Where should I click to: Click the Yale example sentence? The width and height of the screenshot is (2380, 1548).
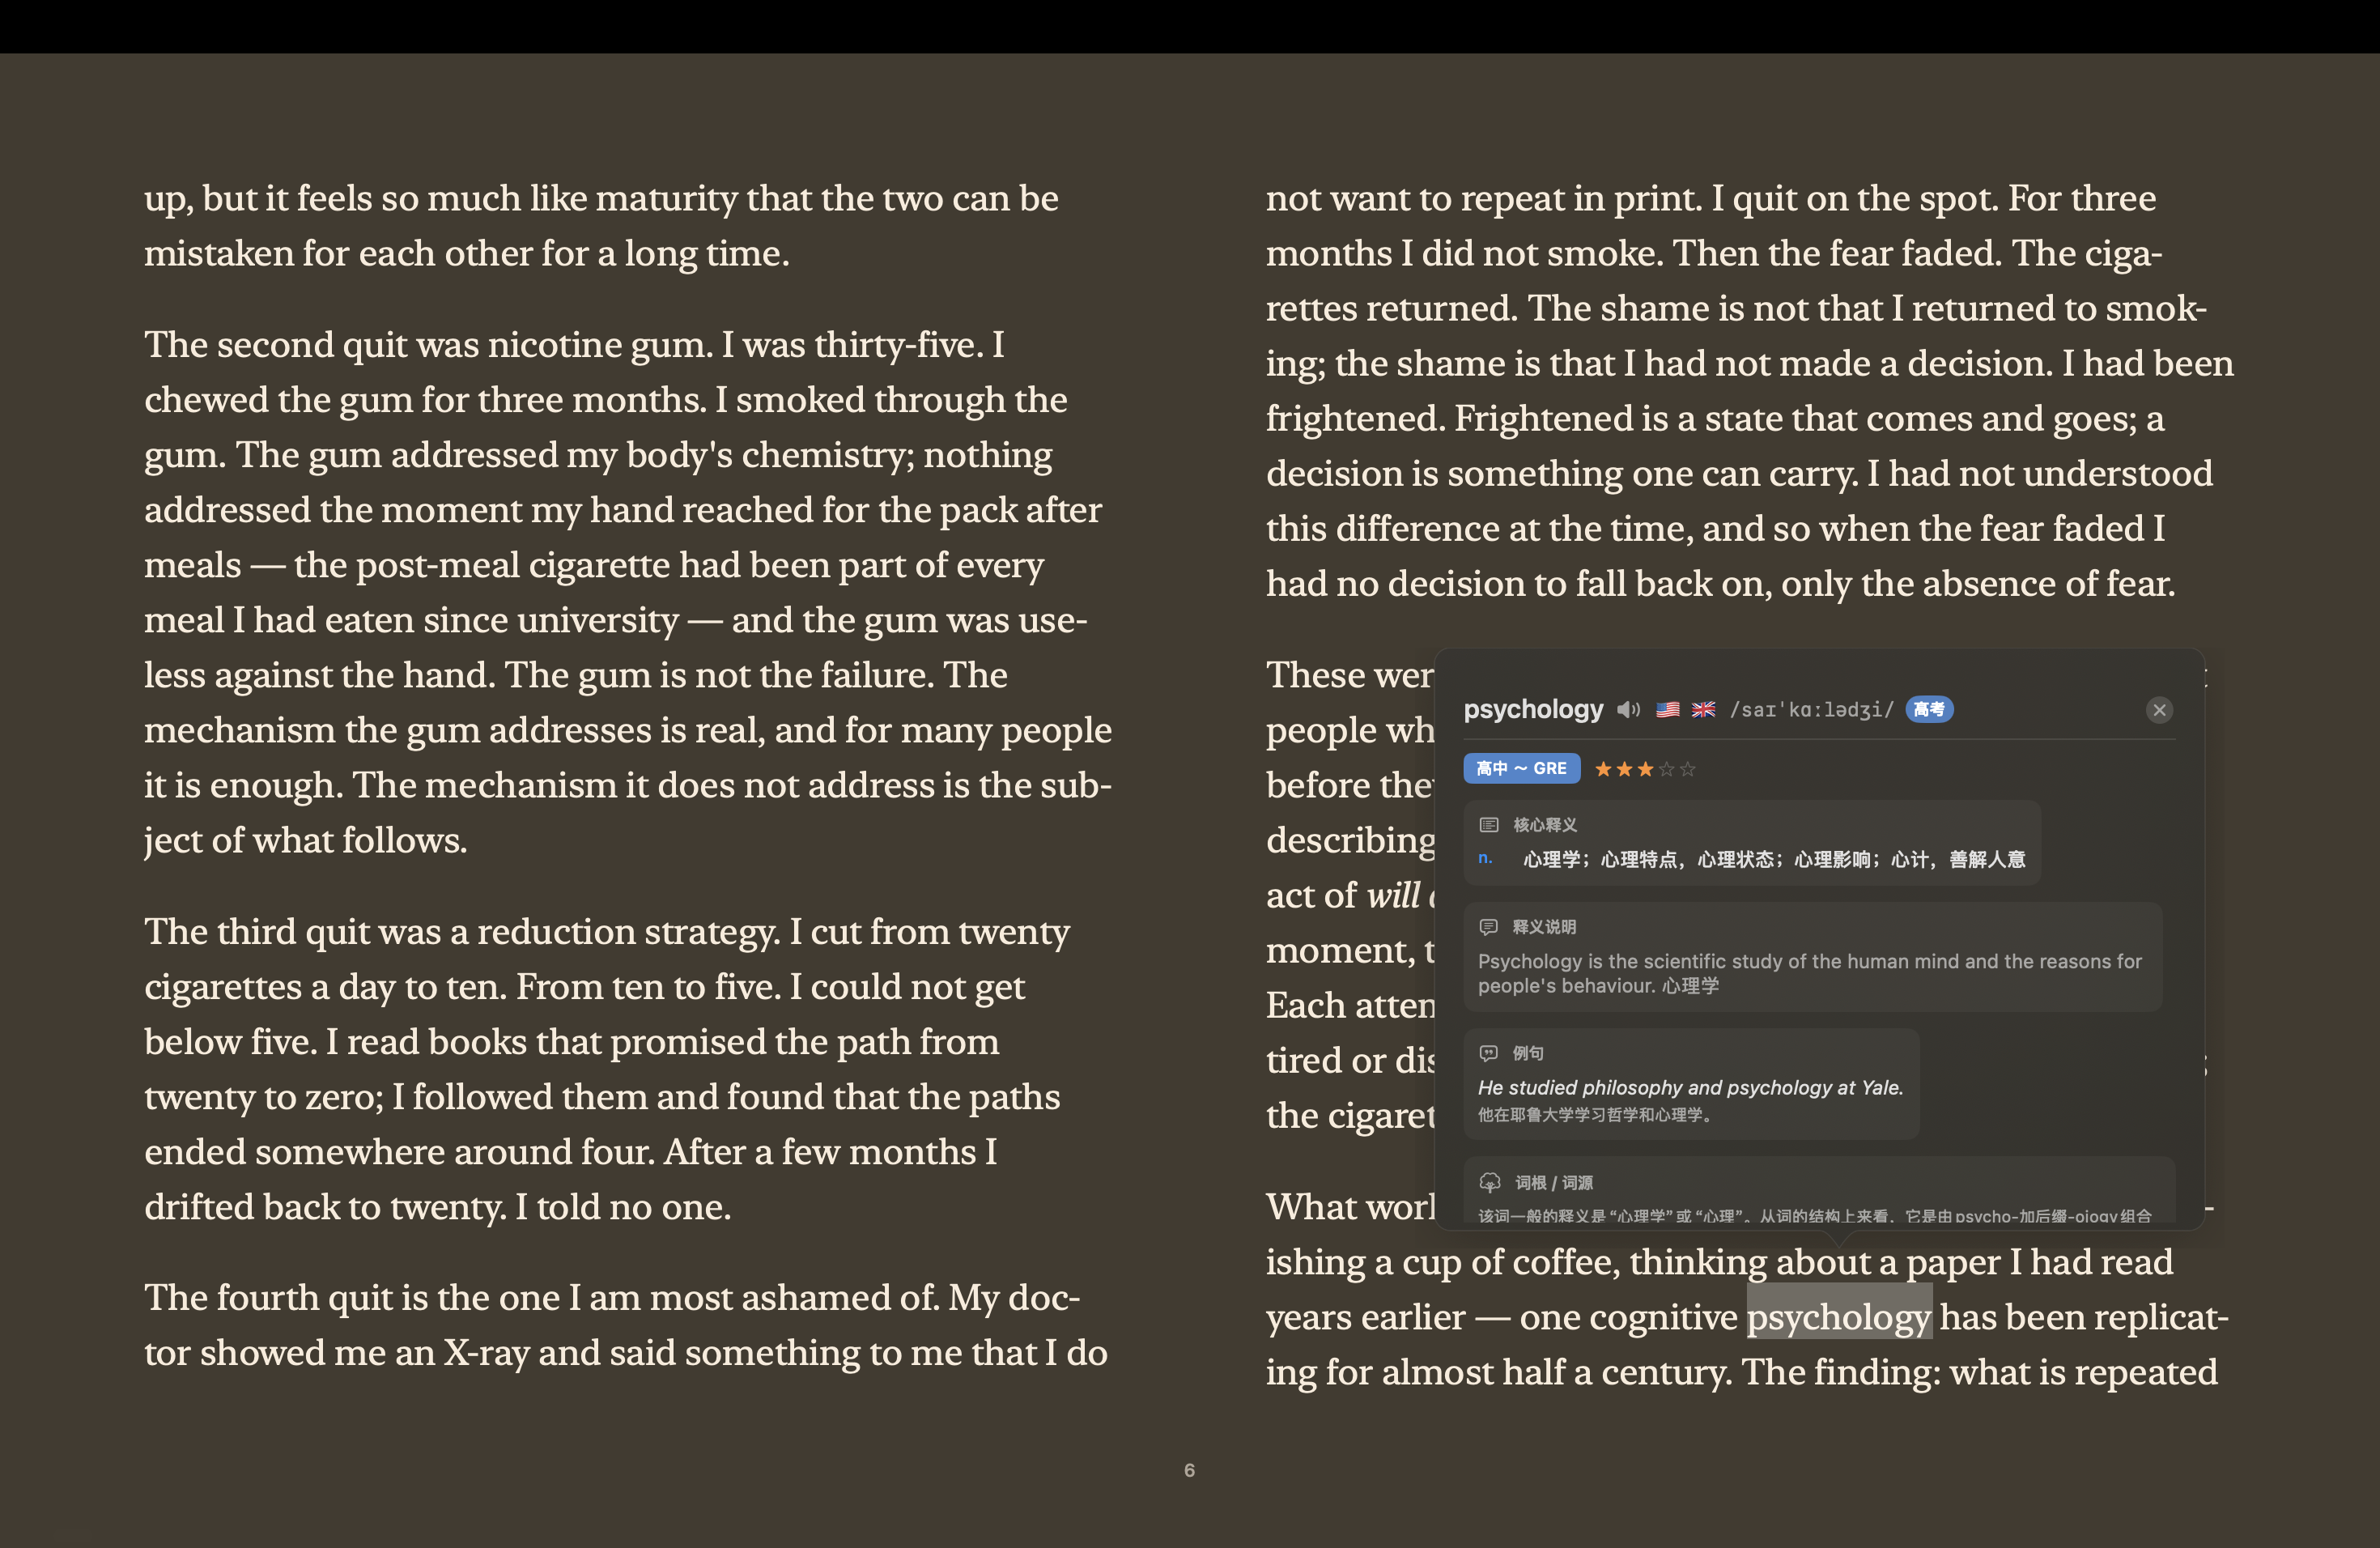(x=1690, y=1088)
